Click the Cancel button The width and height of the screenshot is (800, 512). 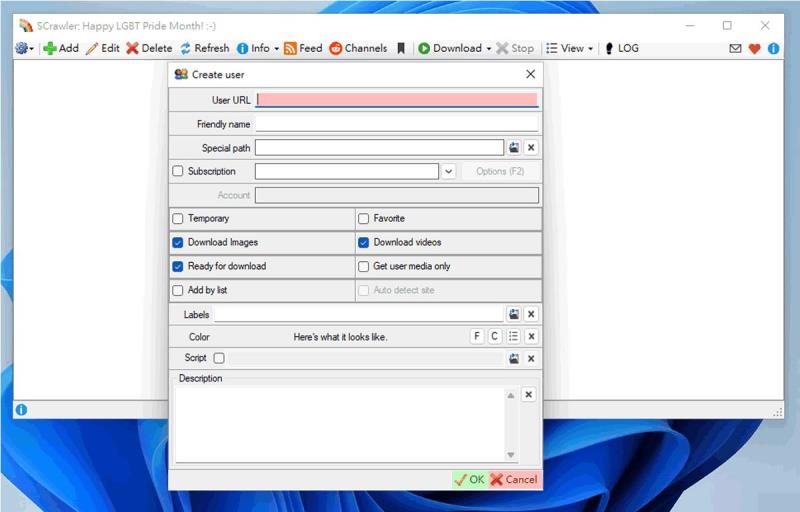pos(514,479)
